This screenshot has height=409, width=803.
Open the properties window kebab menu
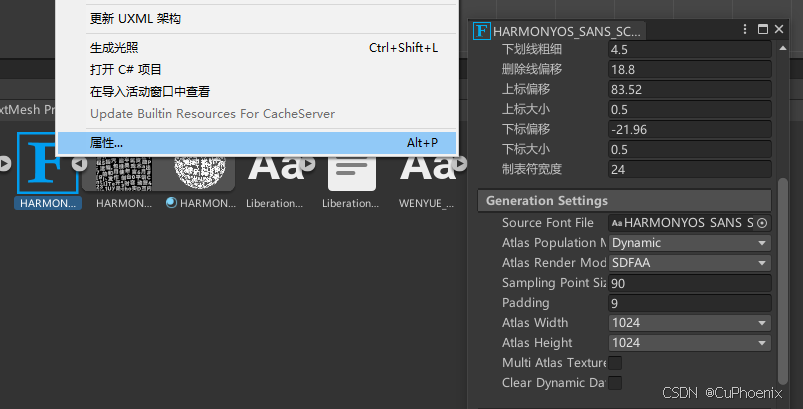[x=745, y=29]
